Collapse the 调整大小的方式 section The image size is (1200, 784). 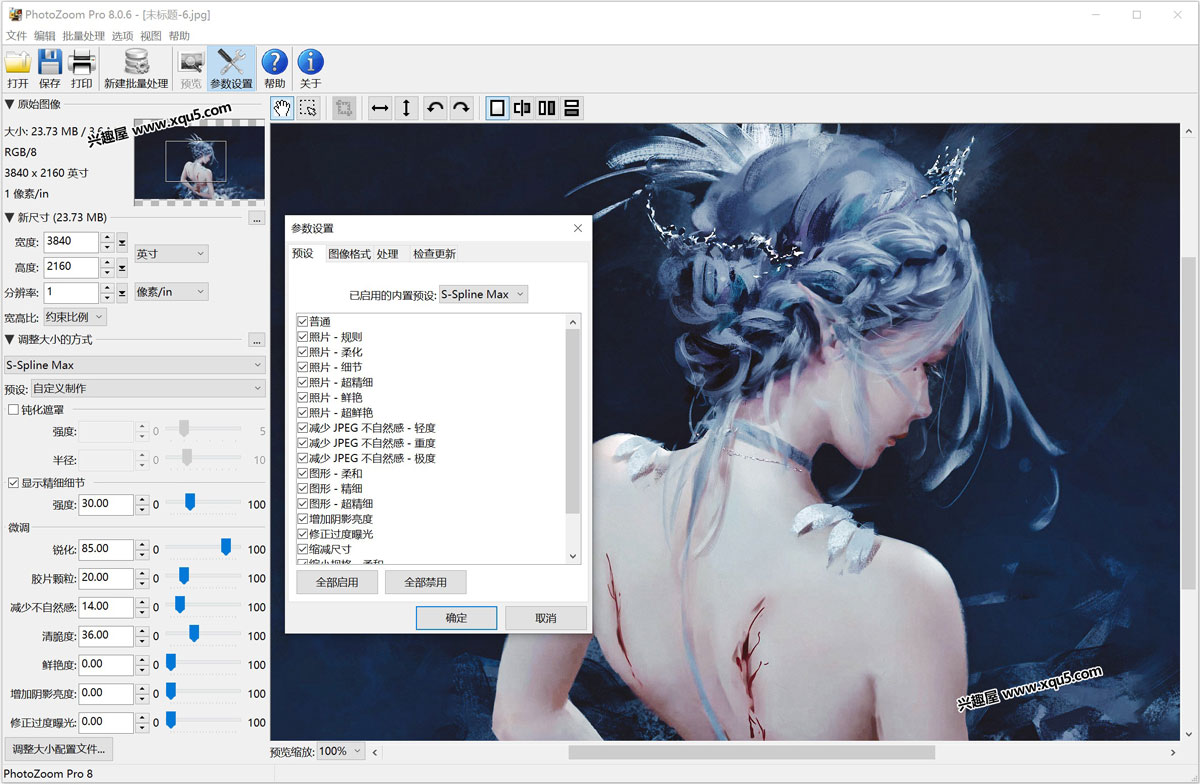click(x=10, y=339)
